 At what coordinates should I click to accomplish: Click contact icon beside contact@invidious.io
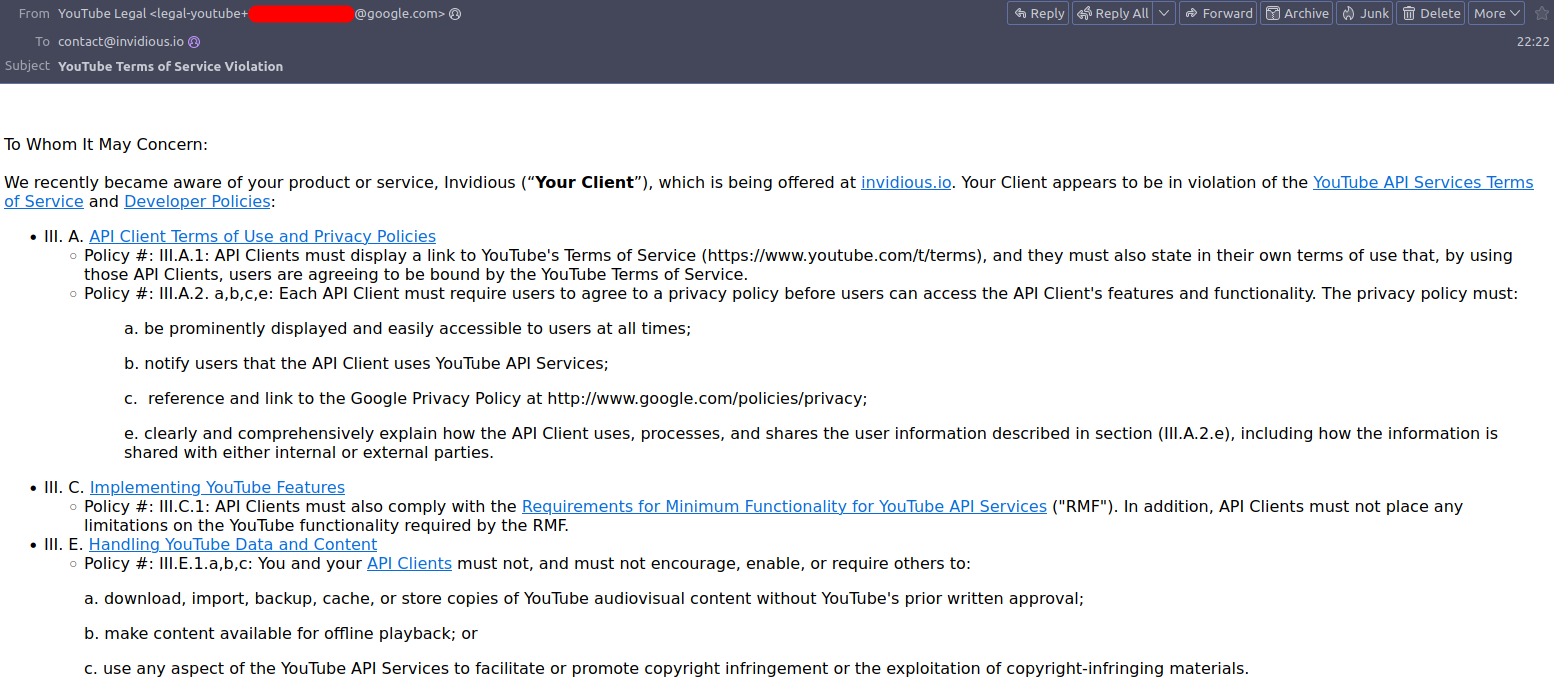[x=194, y=42]
